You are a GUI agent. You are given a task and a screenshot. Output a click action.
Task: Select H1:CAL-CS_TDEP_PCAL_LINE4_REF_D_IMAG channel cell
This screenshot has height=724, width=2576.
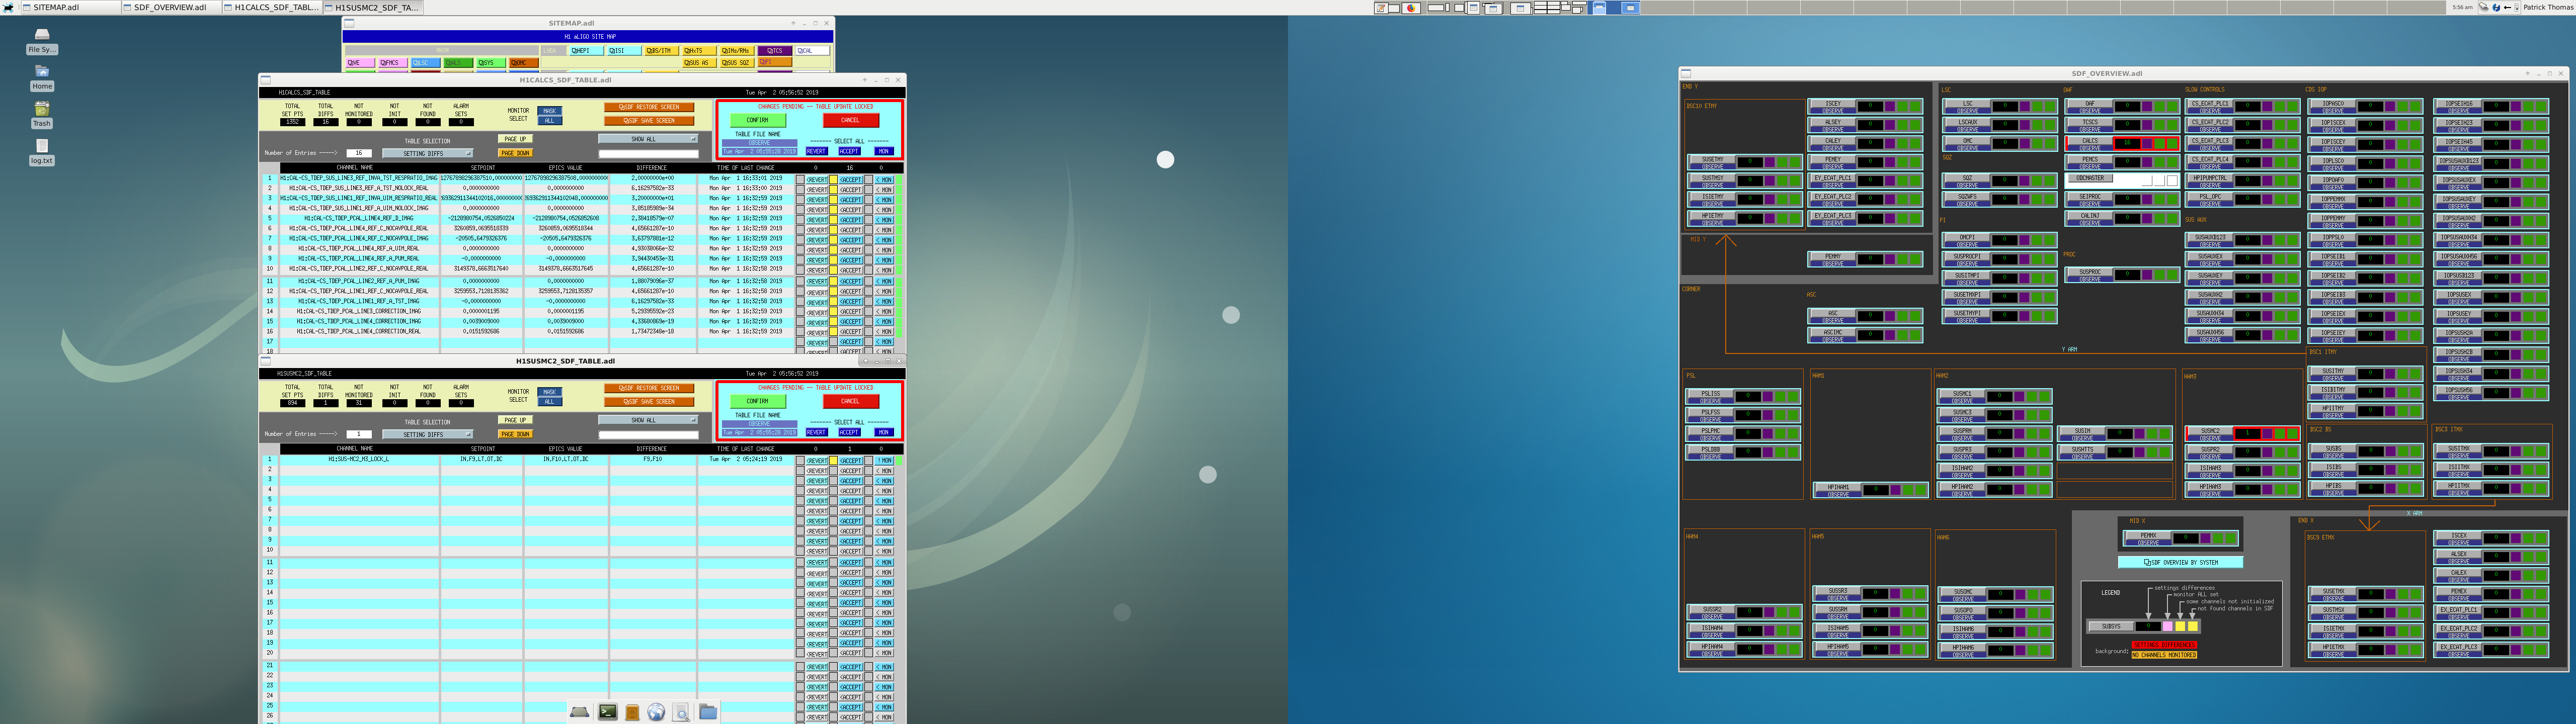click(359, 219)
